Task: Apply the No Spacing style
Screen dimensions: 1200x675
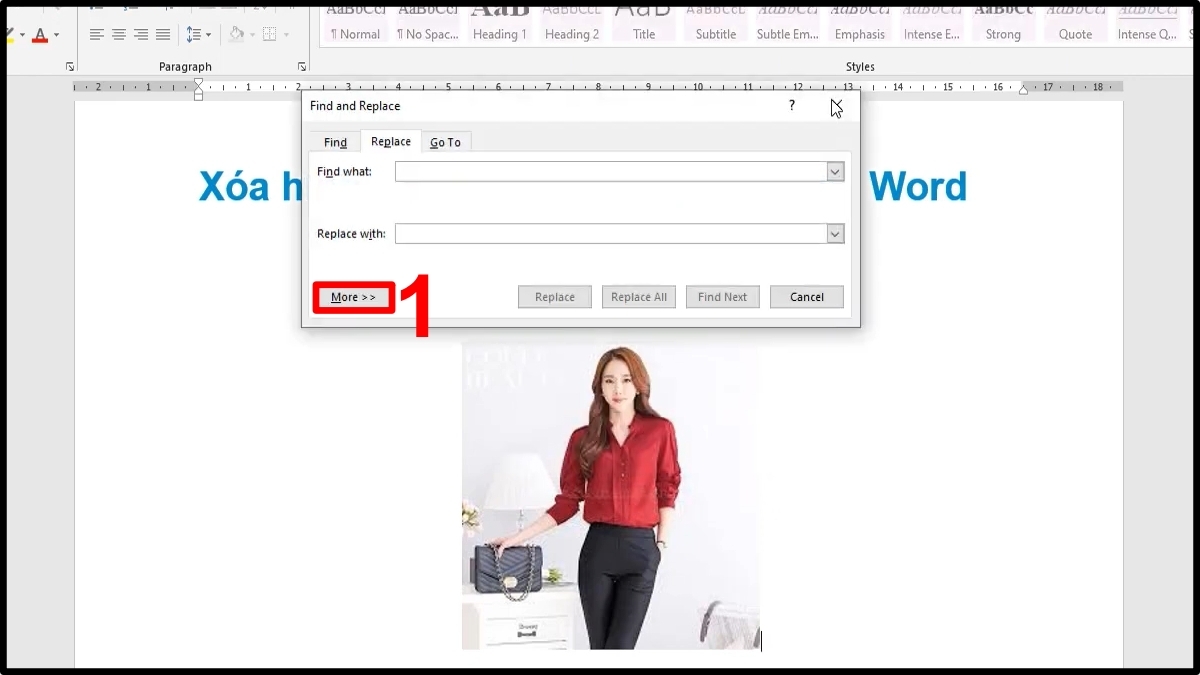Action: point(427,24)
